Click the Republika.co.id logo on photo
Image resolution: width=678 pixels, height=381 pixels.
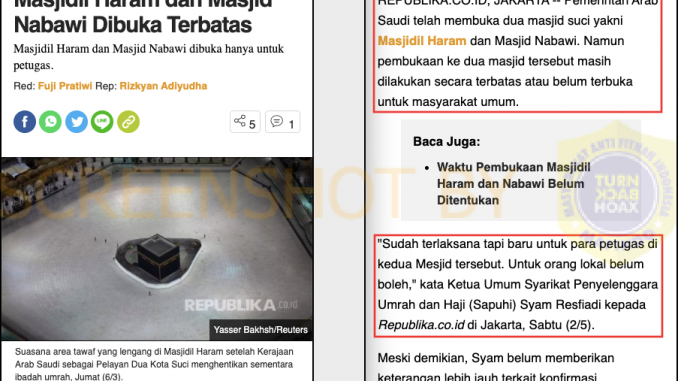(241, 305)
